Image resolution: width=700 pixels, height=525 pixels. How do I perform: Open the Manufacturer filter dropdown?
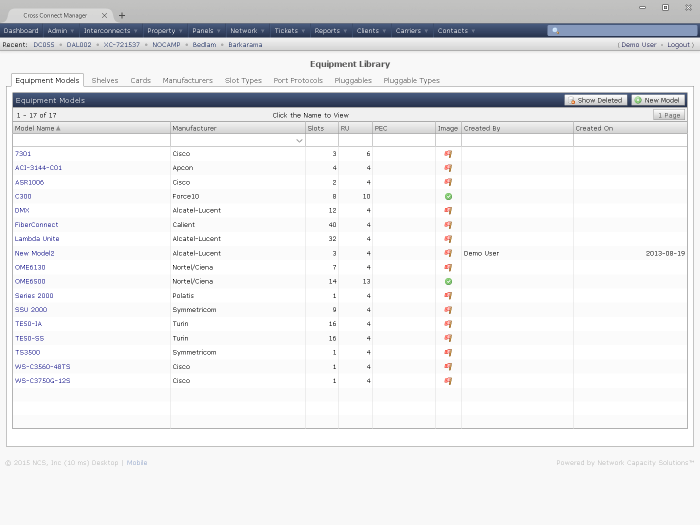[x=299, y=141]
